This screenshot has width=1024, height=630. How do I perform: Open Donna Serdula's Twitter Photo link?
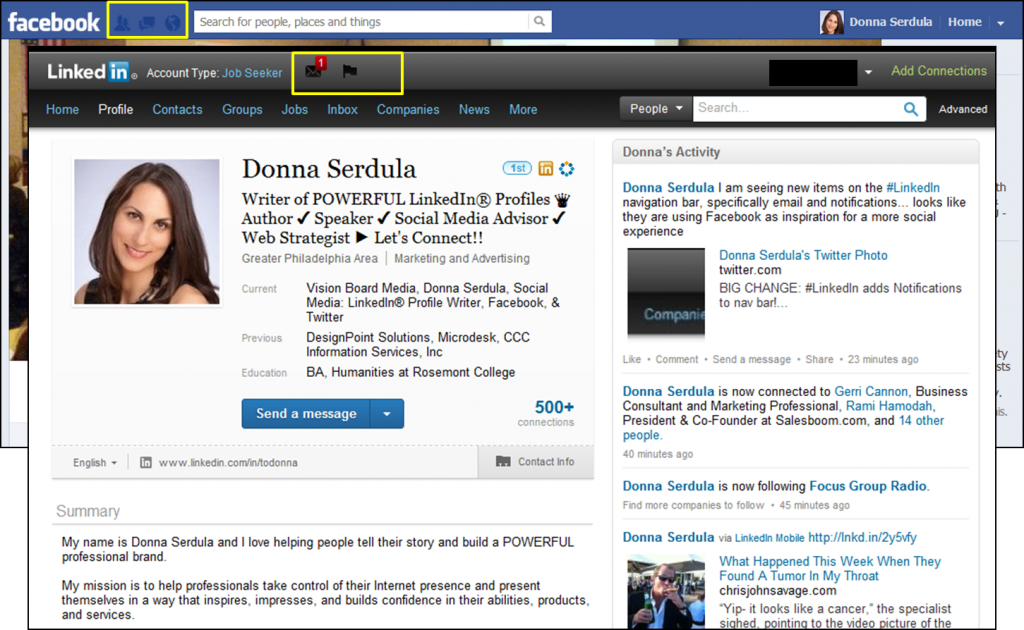[x=803, y=255]
